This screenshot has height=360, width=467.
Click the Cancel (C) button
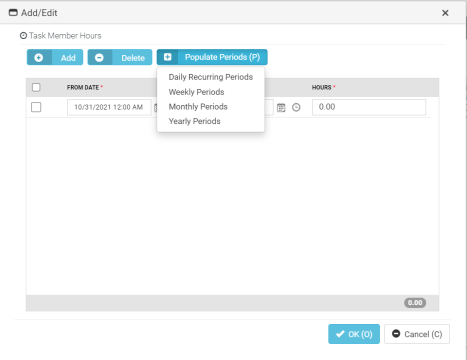point(417,334)
